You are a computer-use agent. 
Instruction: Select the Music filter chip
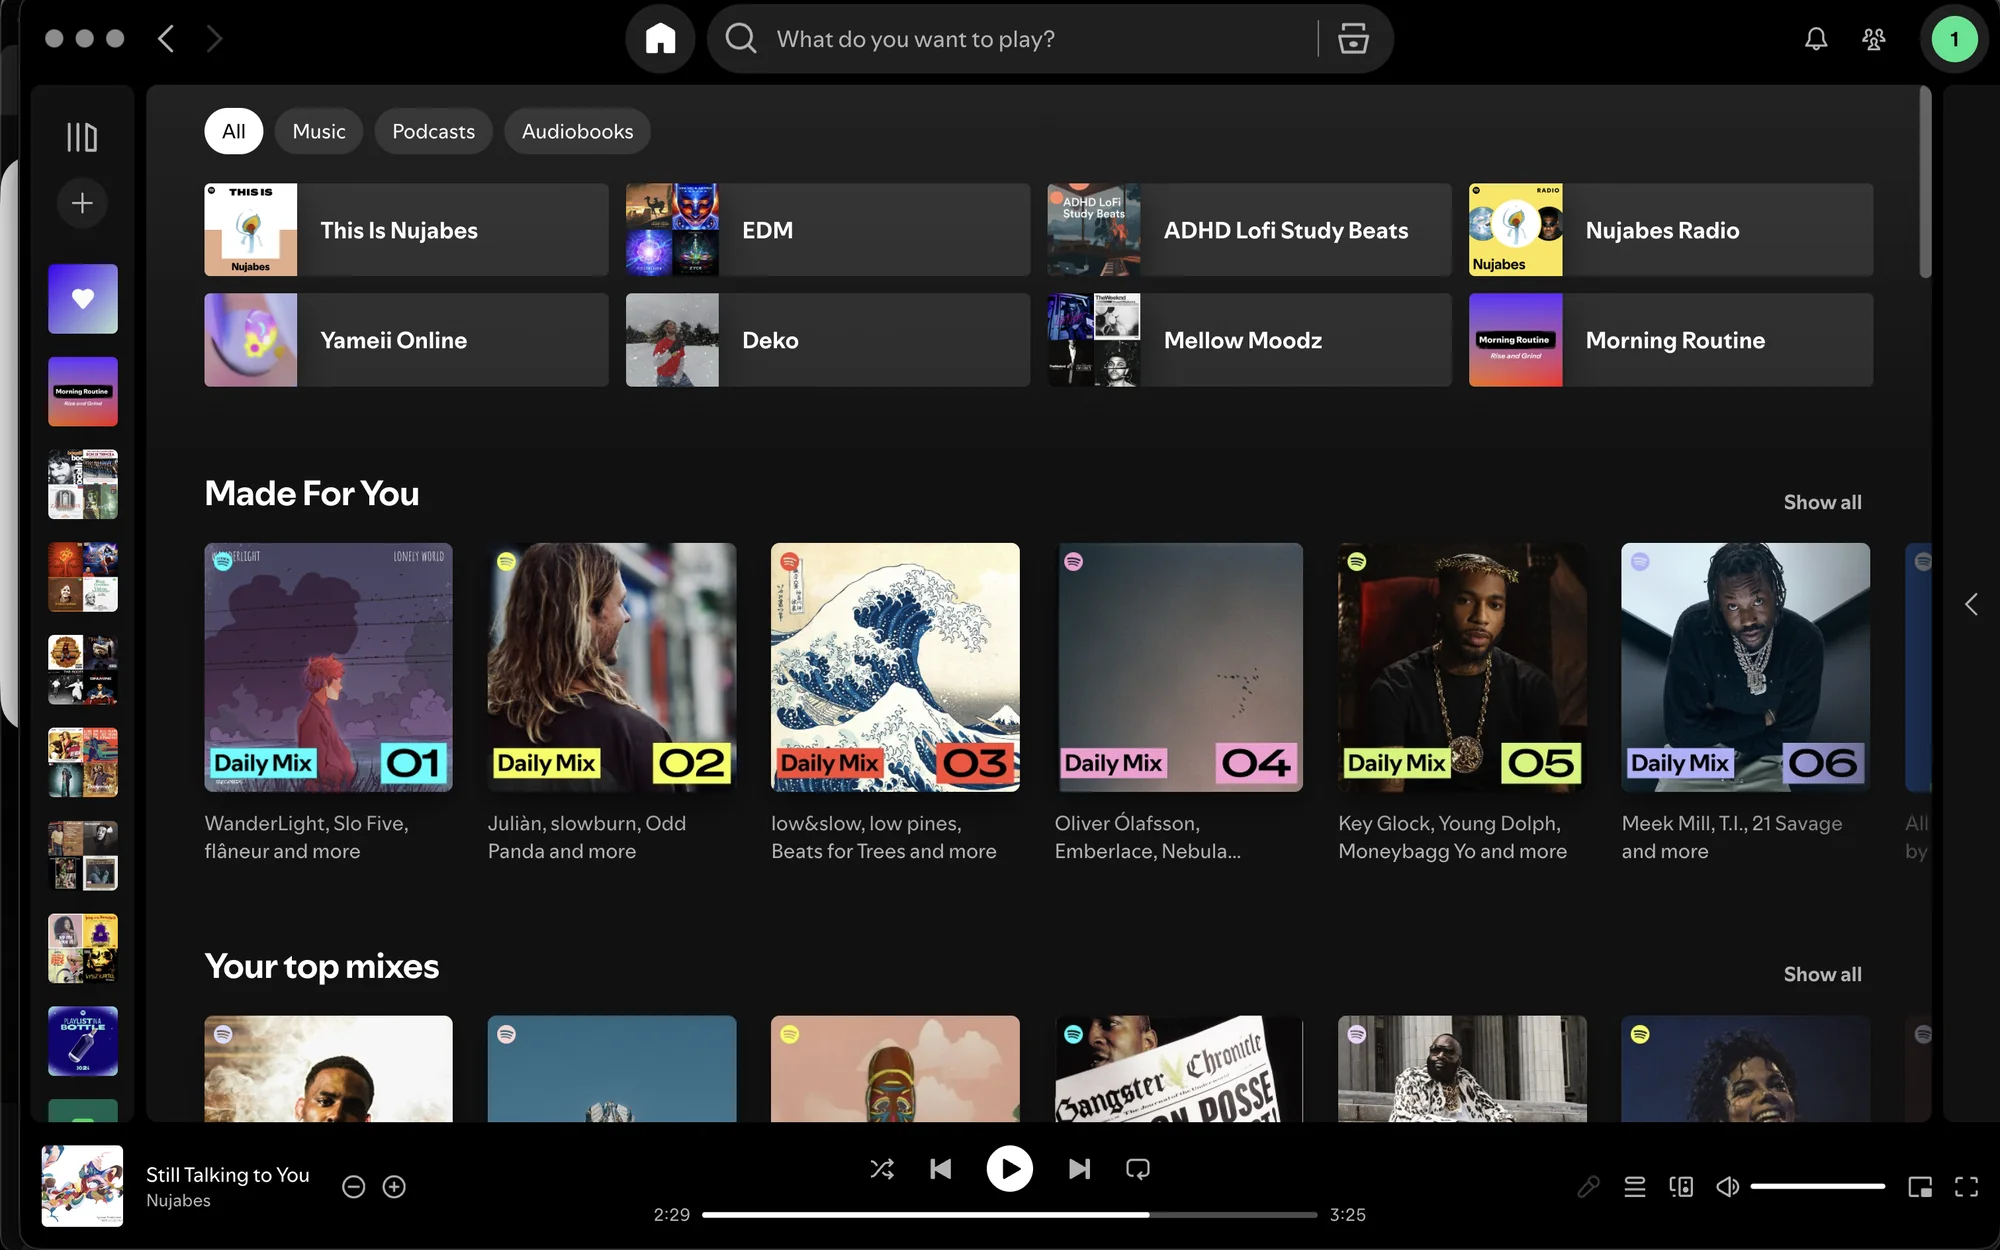pyautogui.click(x=319, y=131)
